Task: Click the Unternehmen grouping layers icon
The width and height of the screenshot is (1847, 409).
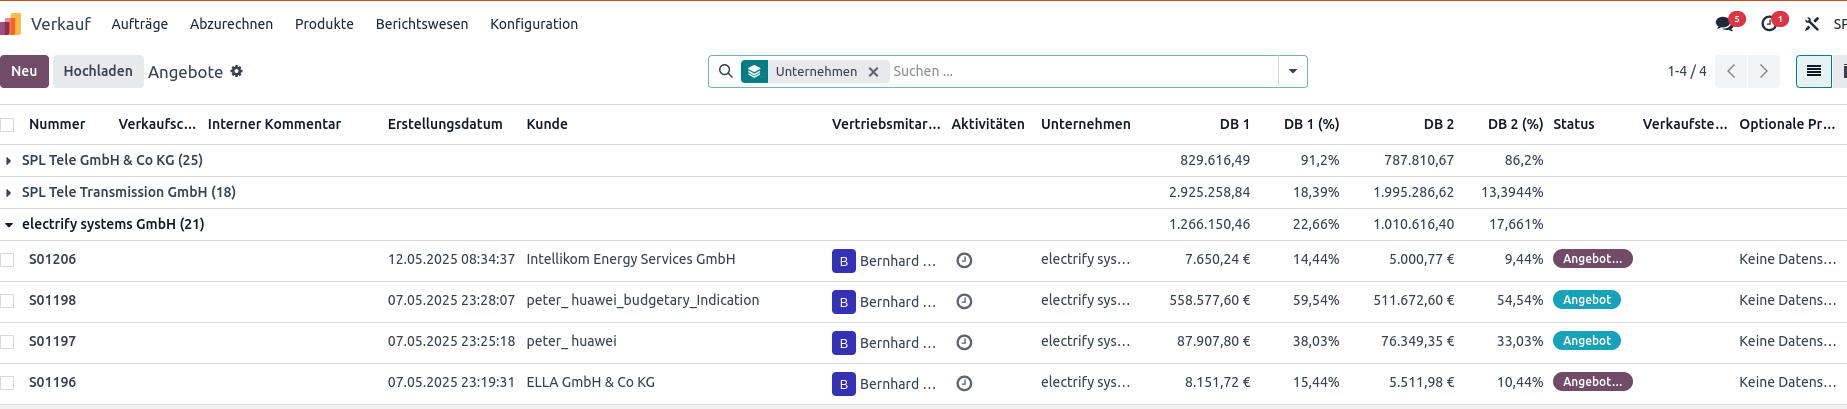Action: coord(754,71)
